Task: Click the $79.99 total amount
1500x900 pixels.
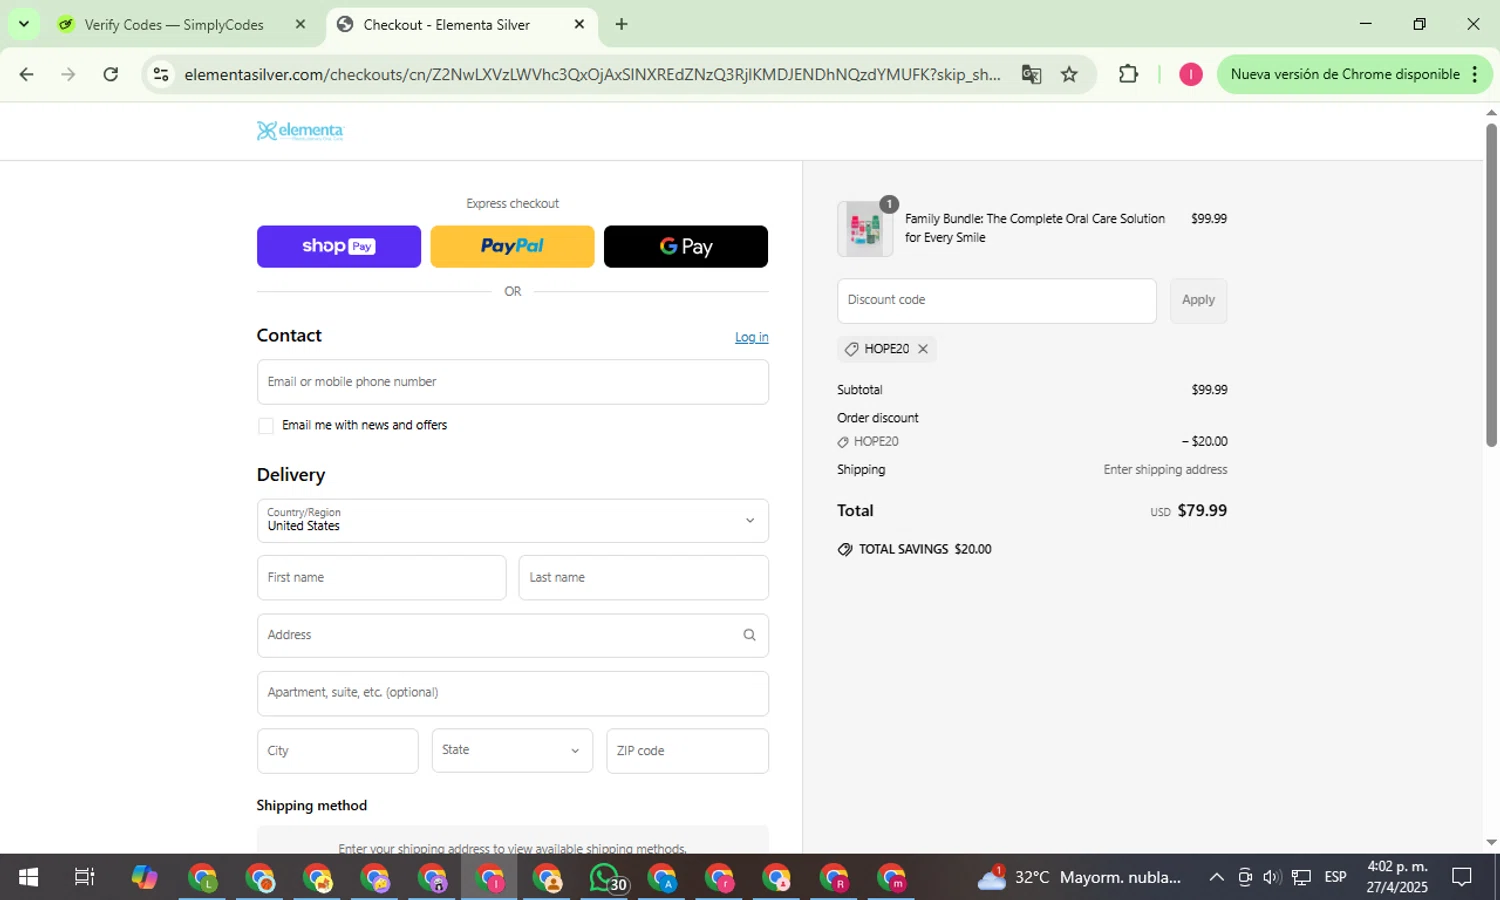Action: point(1202,511)
